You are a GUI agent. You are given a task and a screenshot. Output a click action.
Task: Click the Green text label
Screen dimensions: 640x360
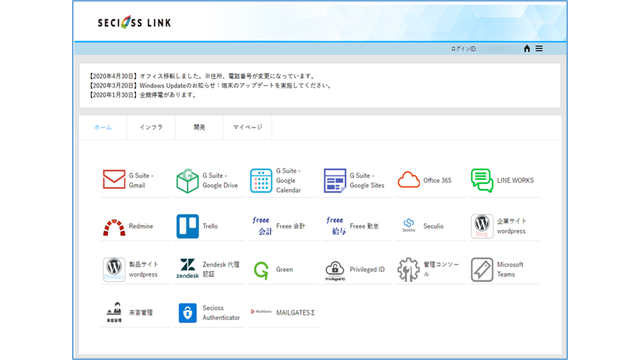tap(284, 269)
